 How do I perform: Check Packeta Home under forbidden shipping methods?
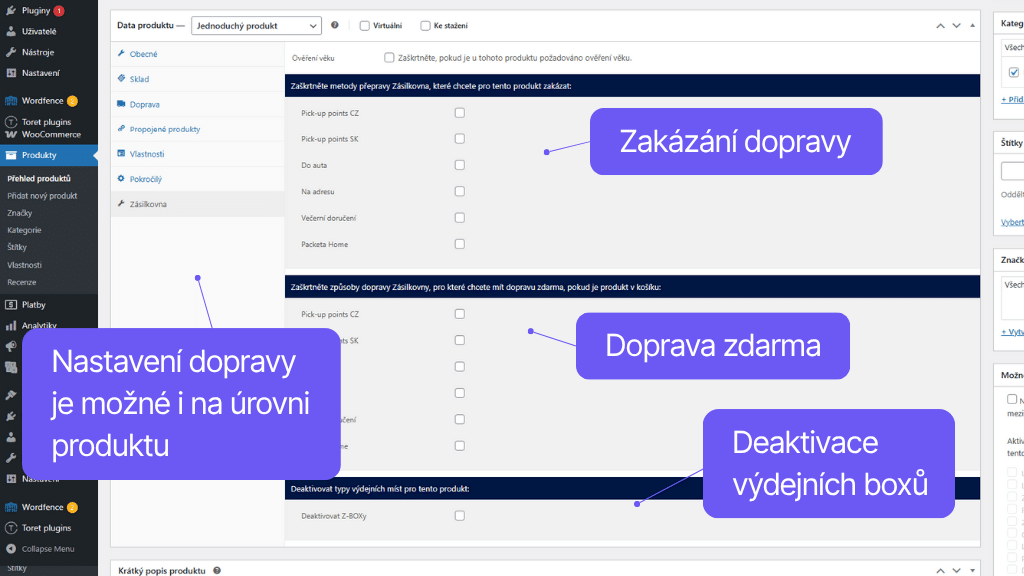pos(460,244)
